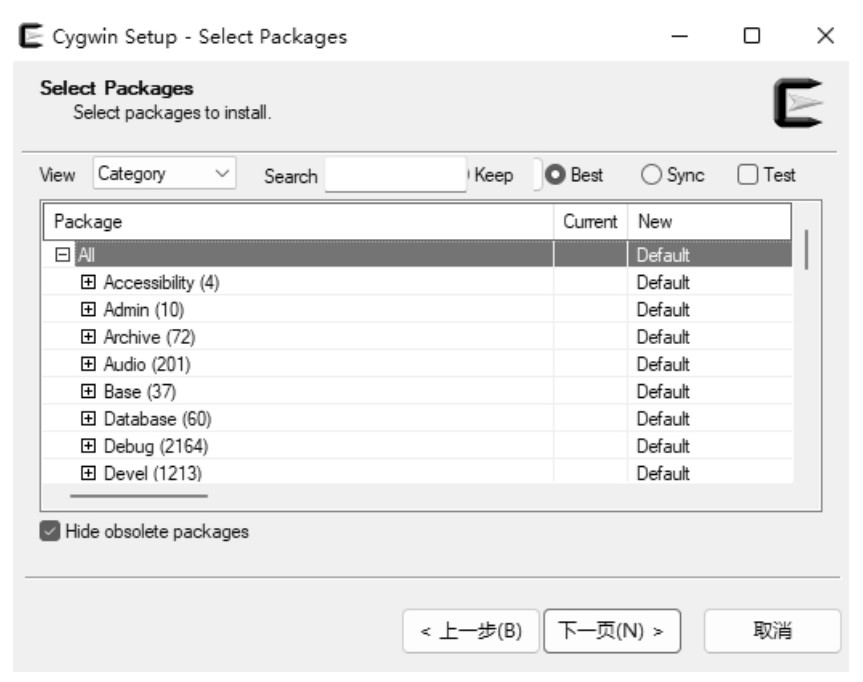The image size is (863, 682).
Task: Click the large Cygwin logo in header
Action: 799,103
